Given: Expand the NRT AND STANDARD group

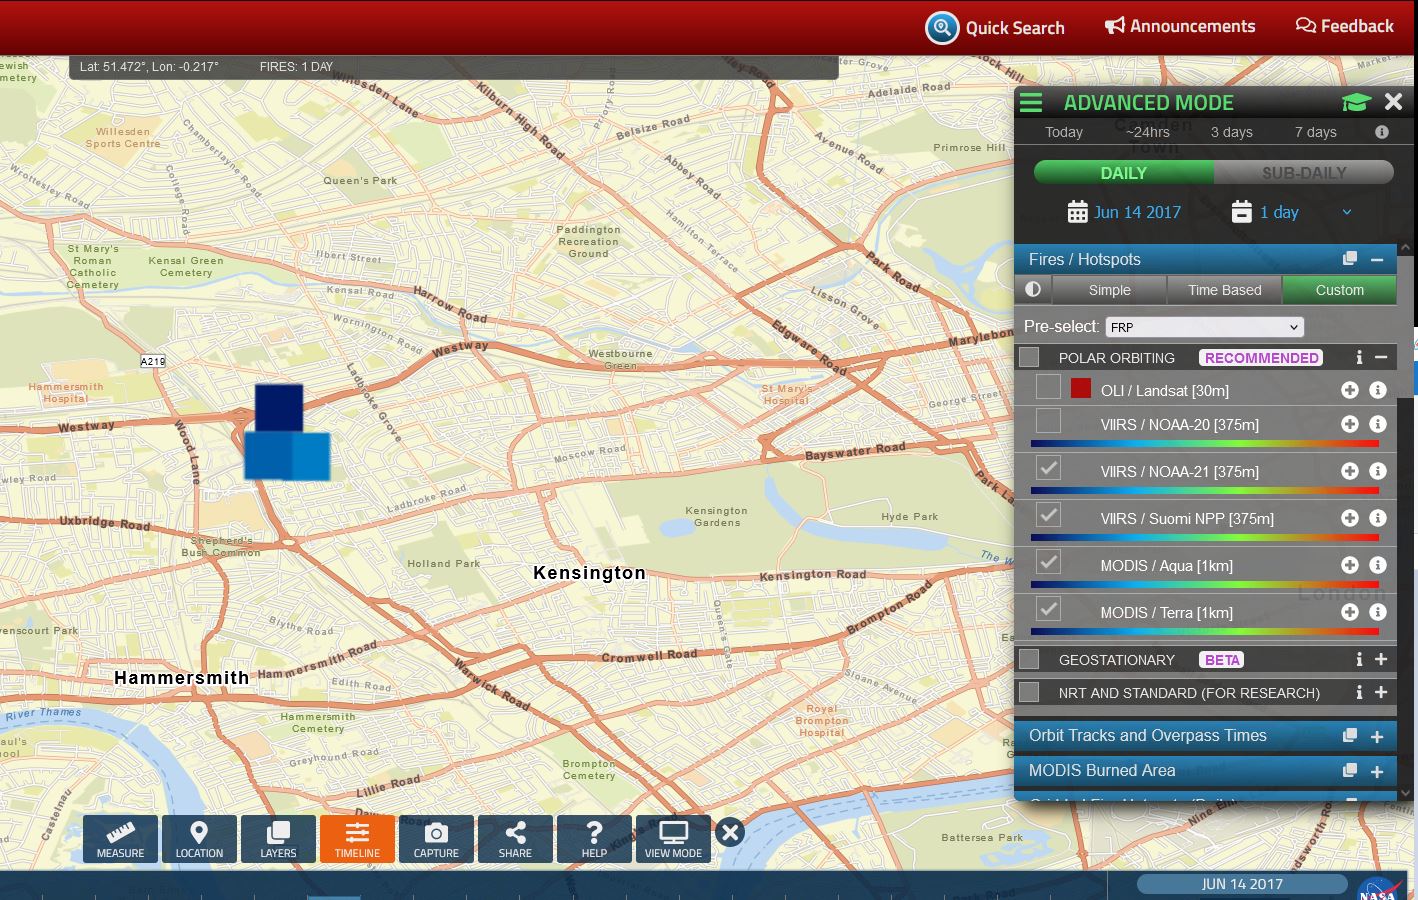Looking at the screenshot, I should 1381,692.
